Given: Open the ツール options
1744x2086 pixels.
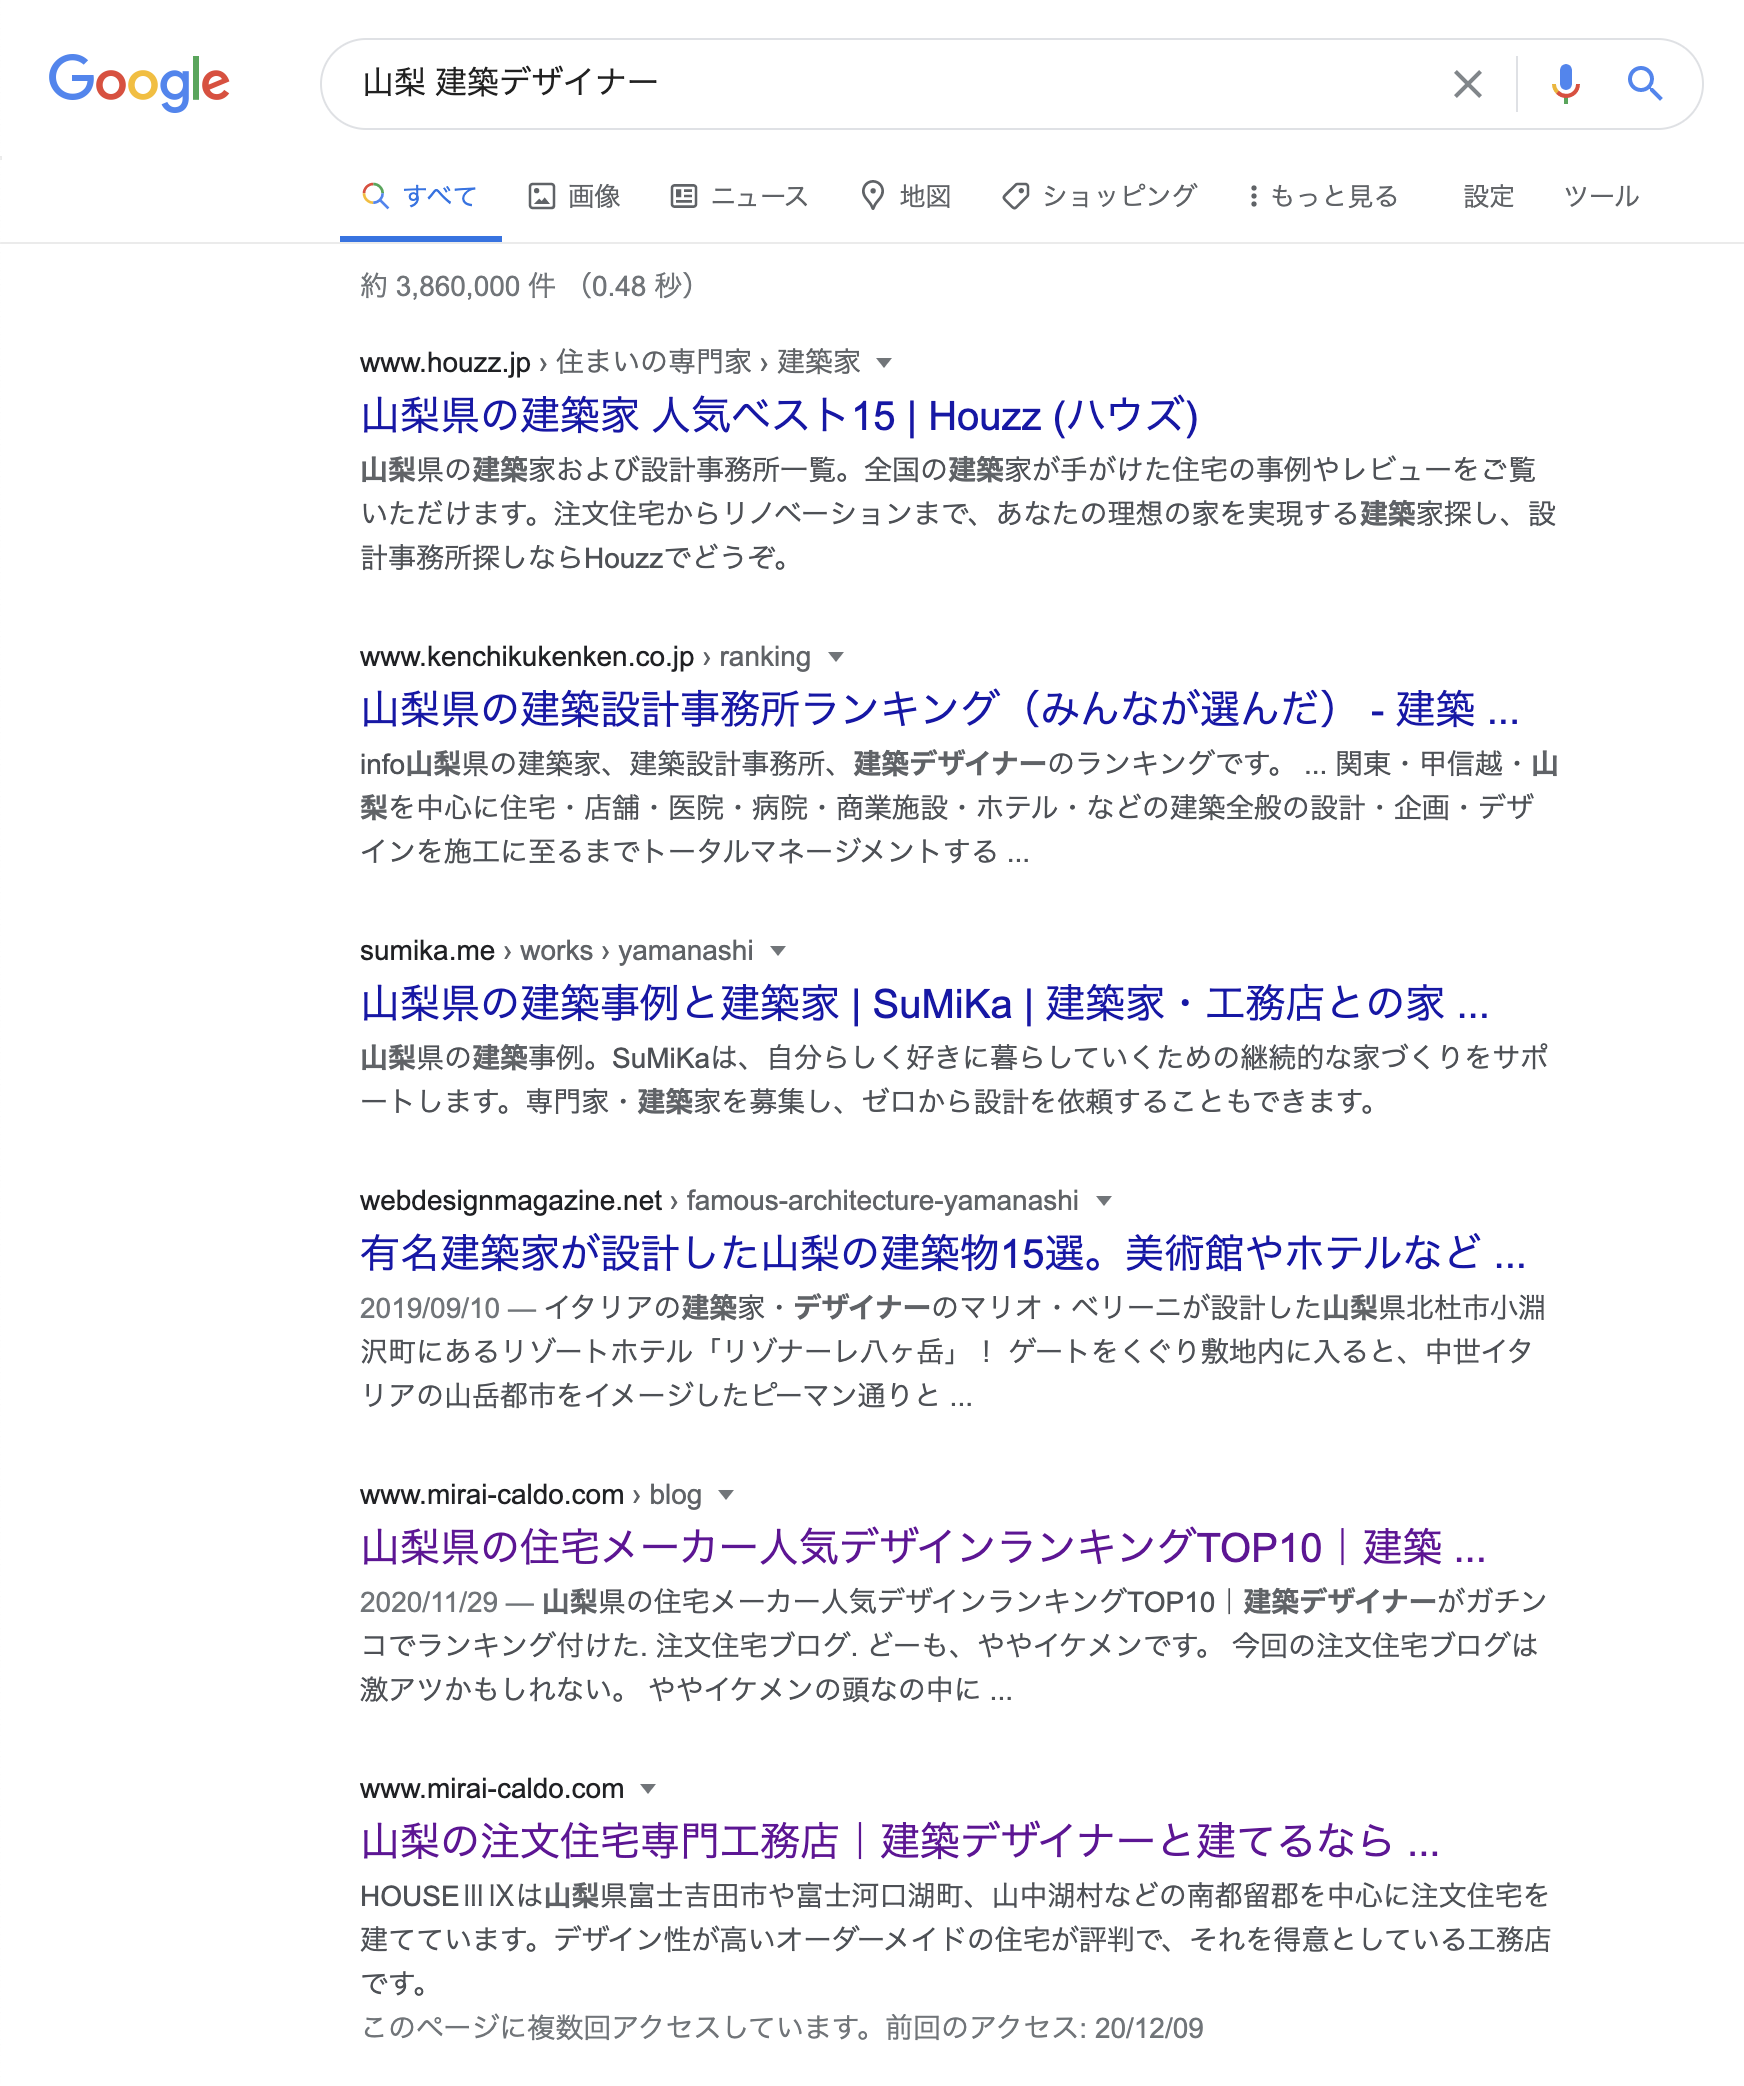Looking at the screenshot, I should (x=1601, y=196).
